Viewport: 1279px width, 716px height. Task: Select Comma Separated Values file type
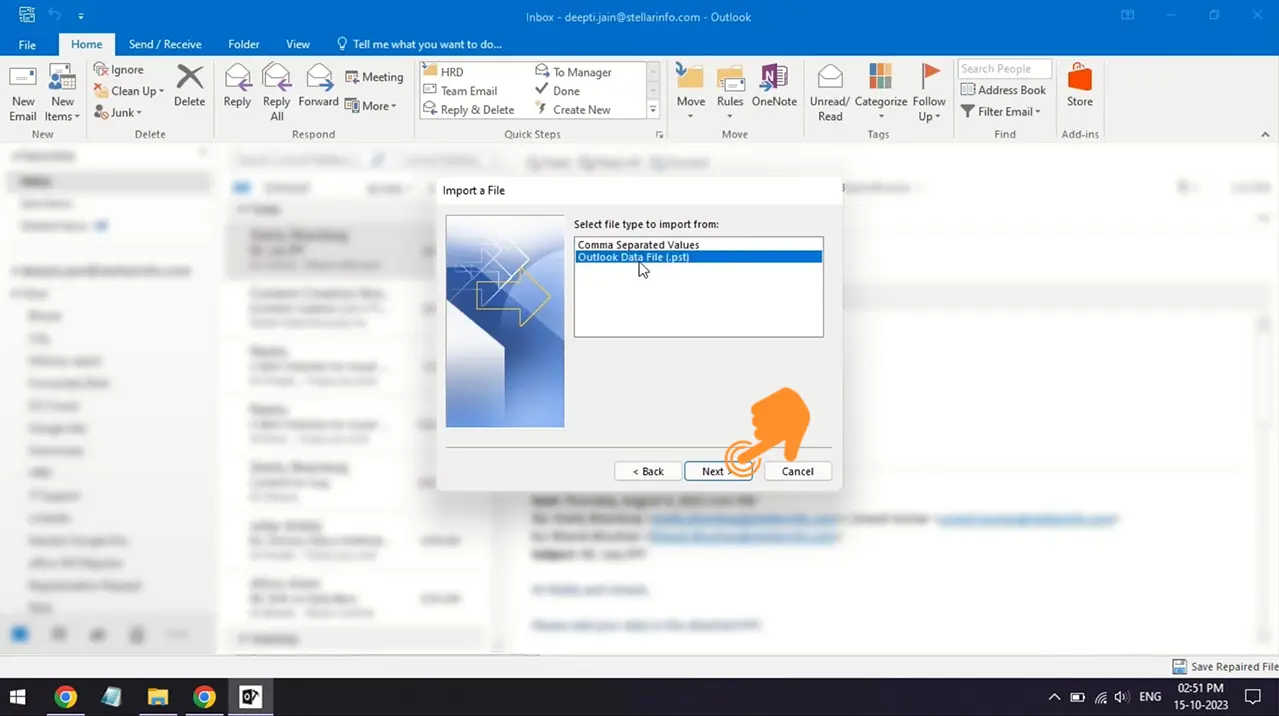(x=638, y=245)
